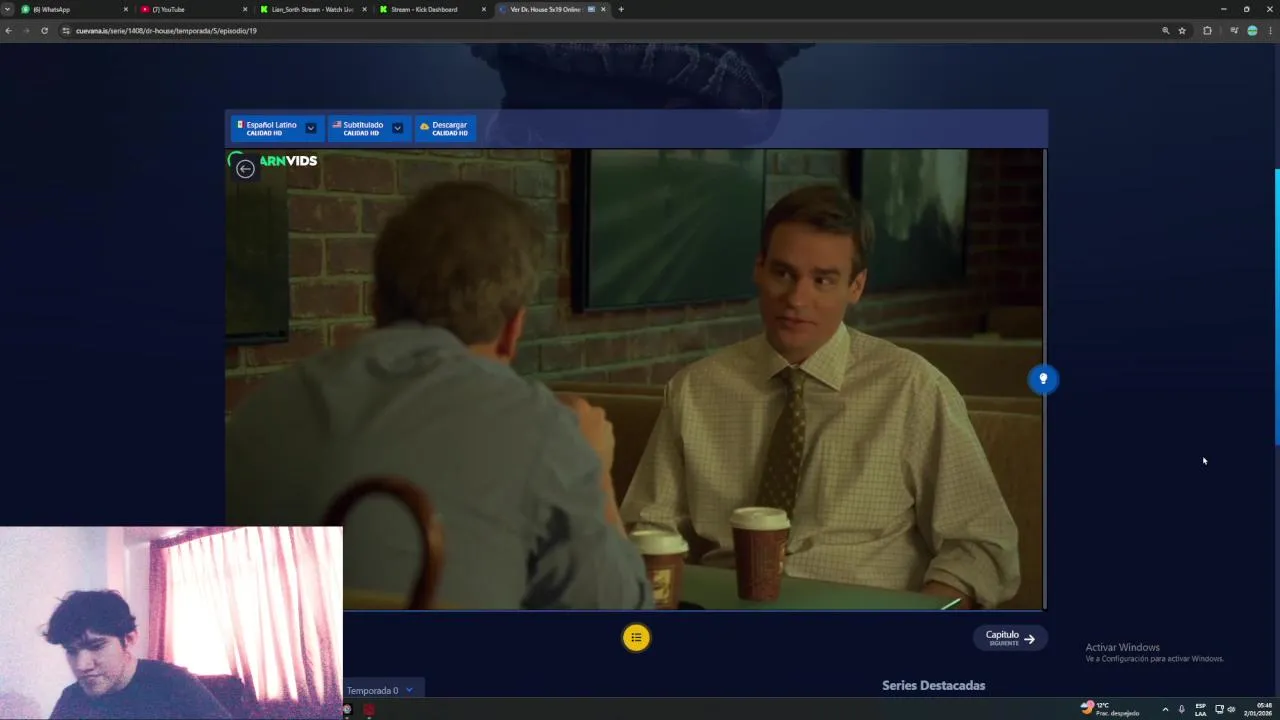The image size is (1280, 720).
Task: Bookmark this page with the star
Action: (1182, 31)
